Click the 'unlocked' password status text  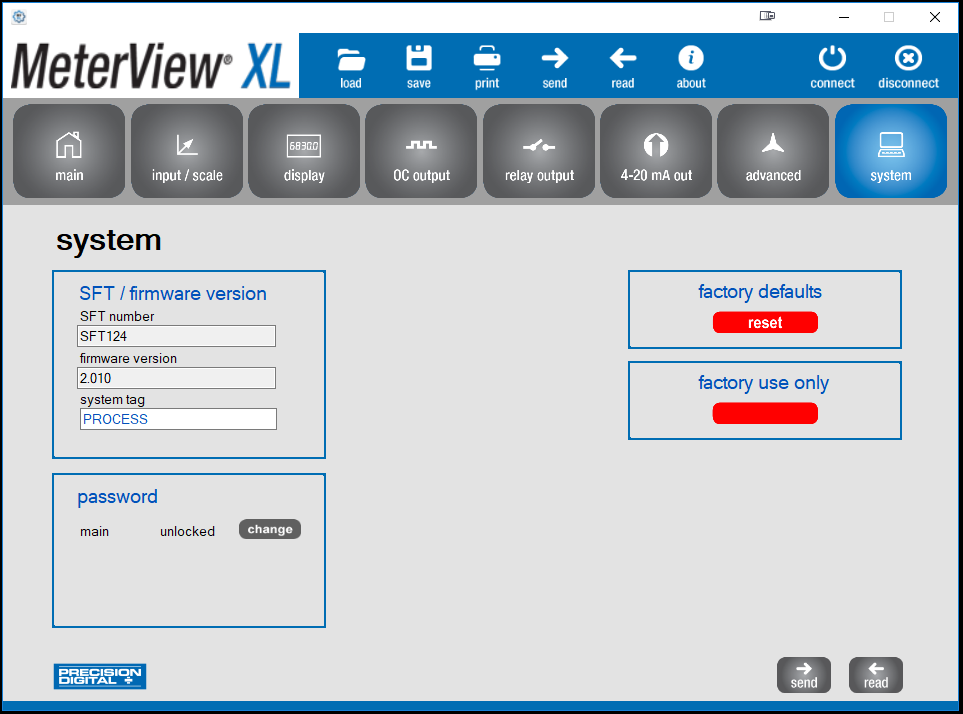187,532
